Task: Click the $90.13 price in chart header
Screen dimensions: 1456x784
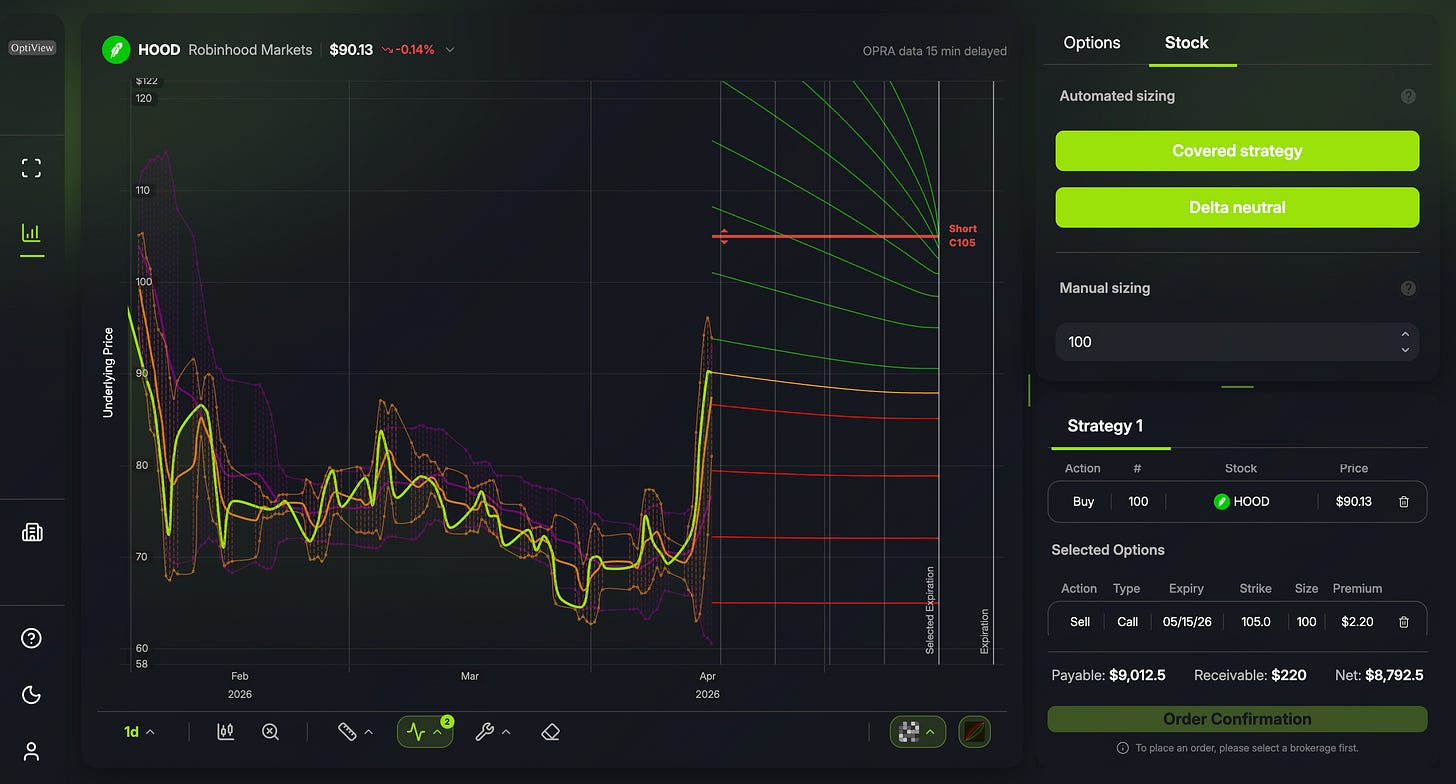Action: 351,50
